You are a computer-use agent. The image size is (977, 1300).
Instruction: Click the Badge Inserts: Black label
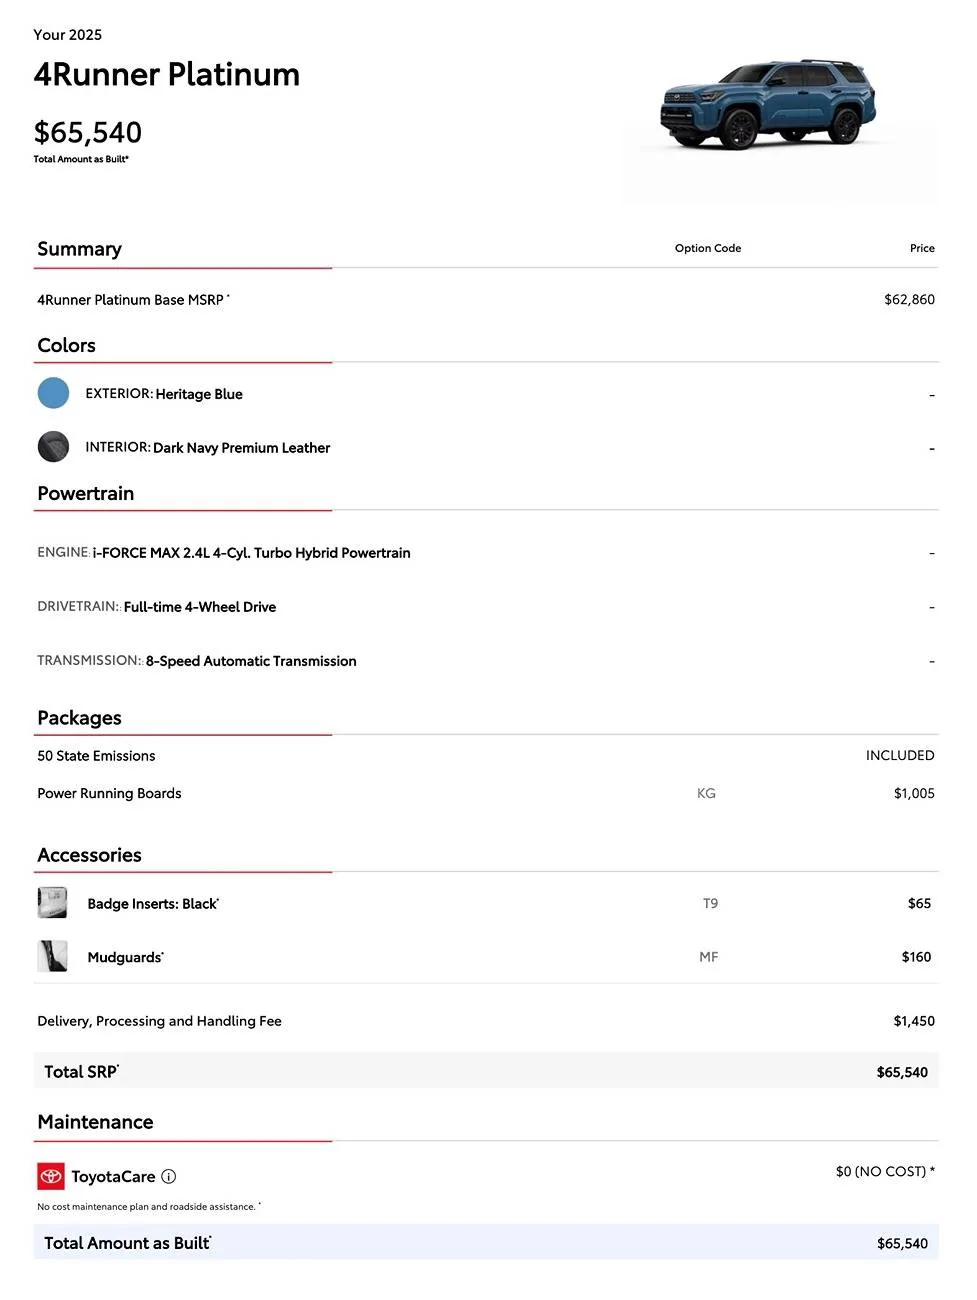click(152, 904)
